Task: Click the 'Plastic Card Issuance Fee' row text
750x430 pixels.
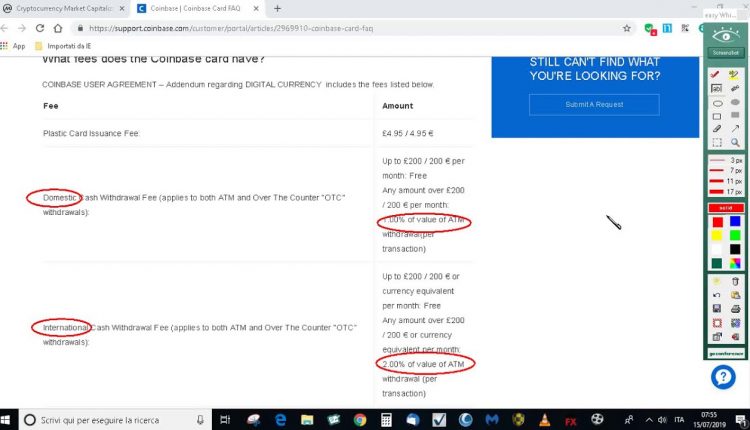Action: point(91,133)
